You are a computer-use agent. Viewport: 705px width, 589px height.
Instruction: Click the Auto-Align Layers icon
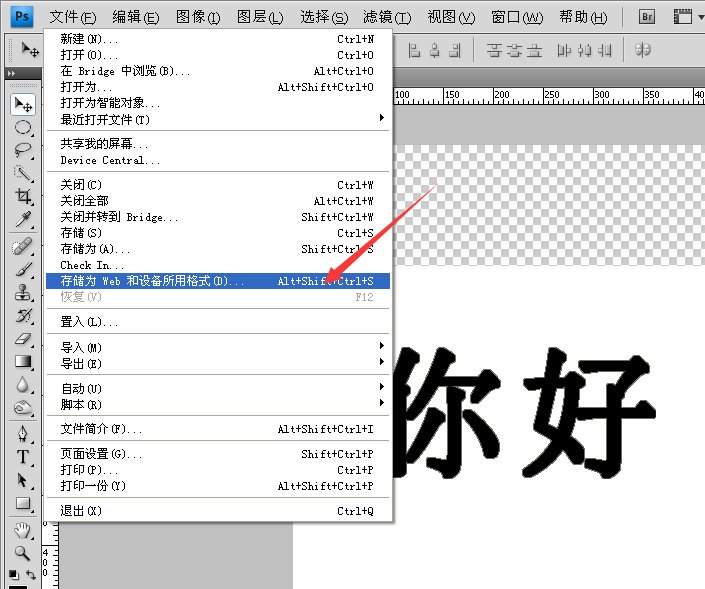coord(643,49)
